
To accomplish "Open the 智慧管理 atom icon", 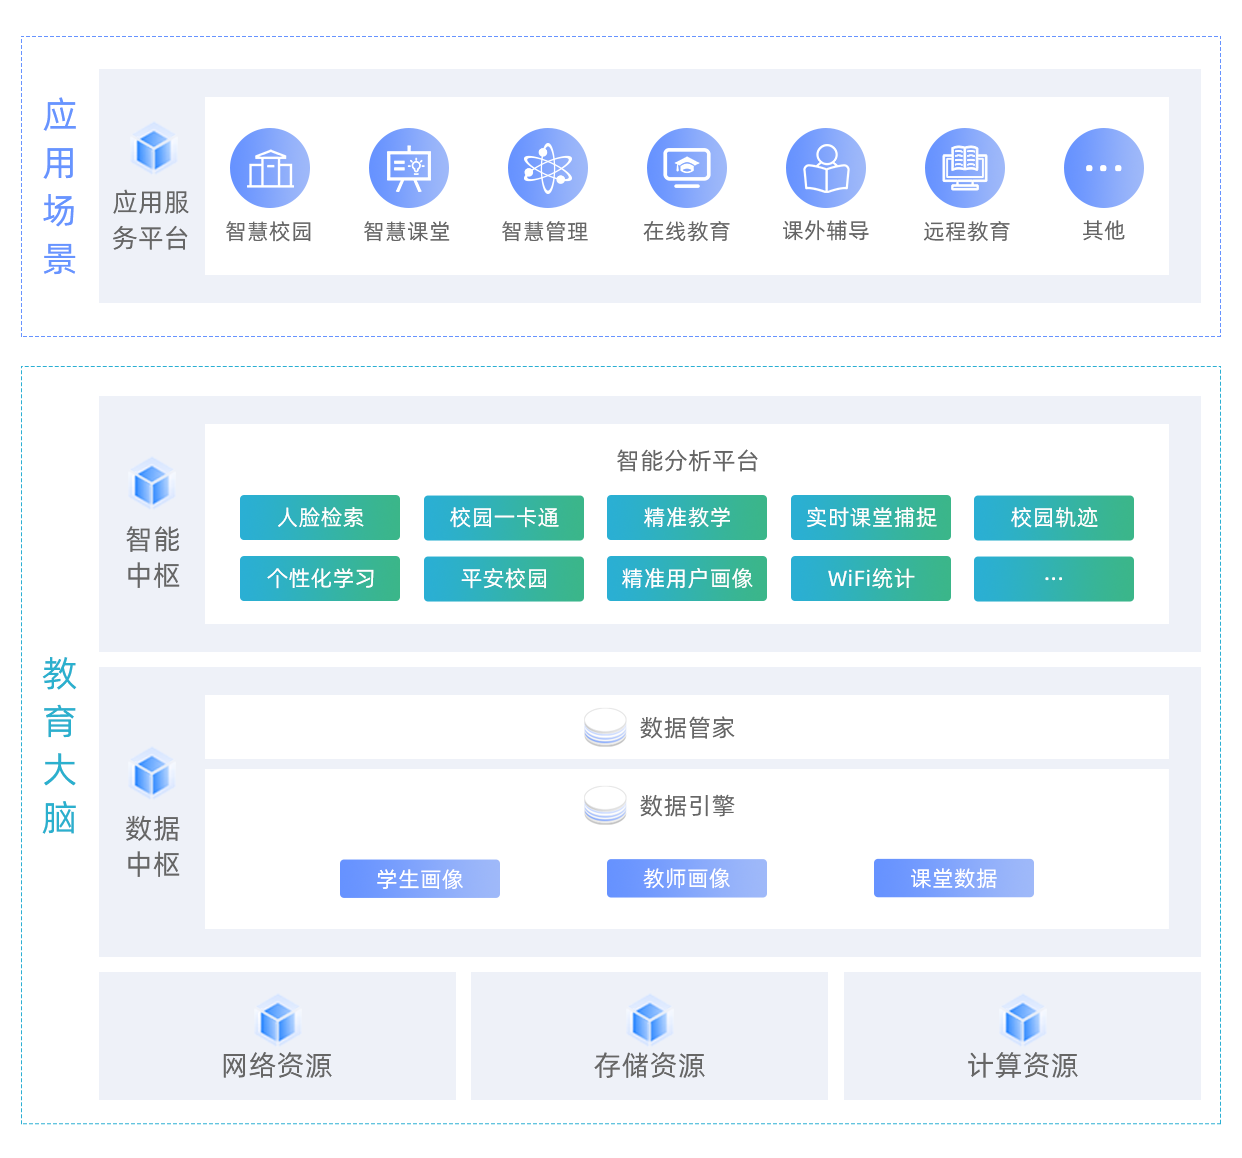I will 547,168.
